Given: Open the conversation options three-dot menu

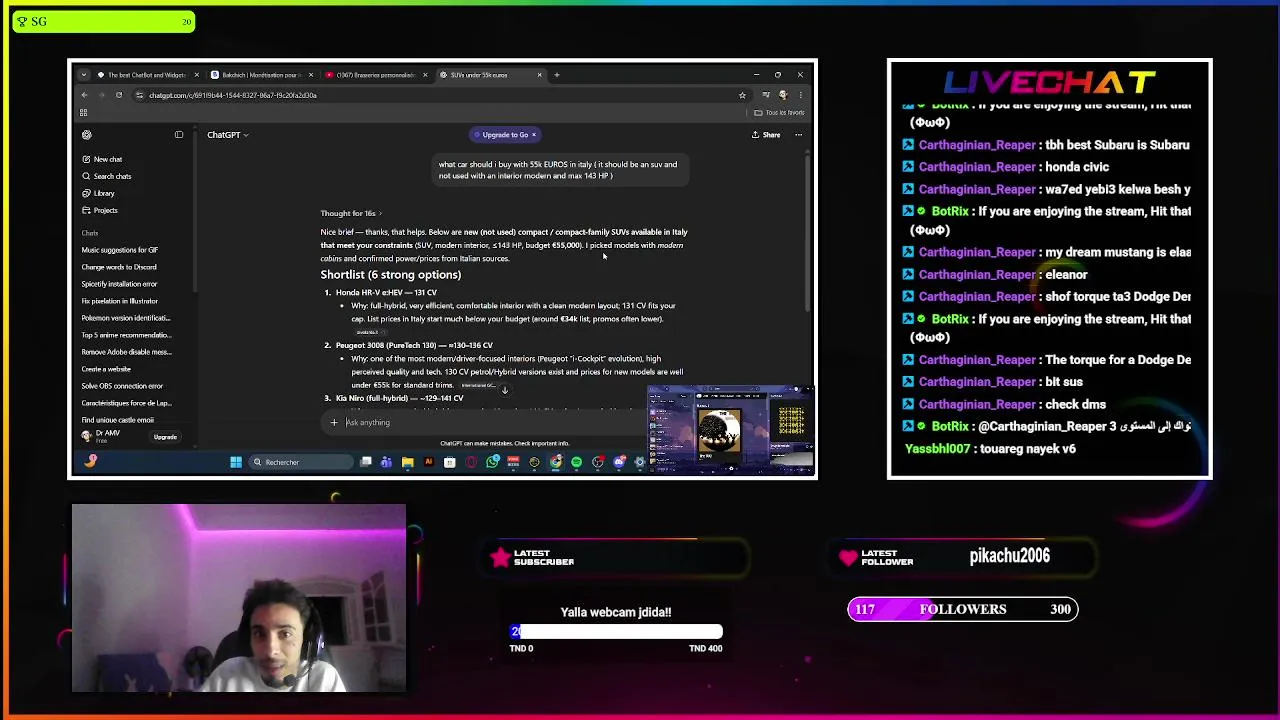Looking at the screenshot, I should 798,134.
